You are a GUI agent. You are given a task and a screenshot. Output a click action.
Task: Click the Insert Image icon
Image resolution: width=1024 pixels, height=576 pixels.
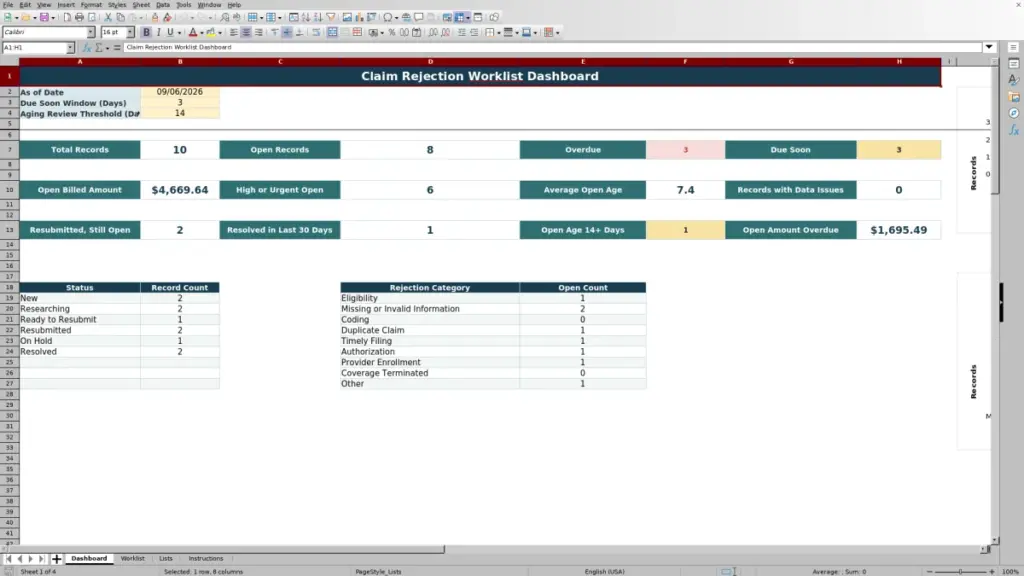[x=347, y=18]
